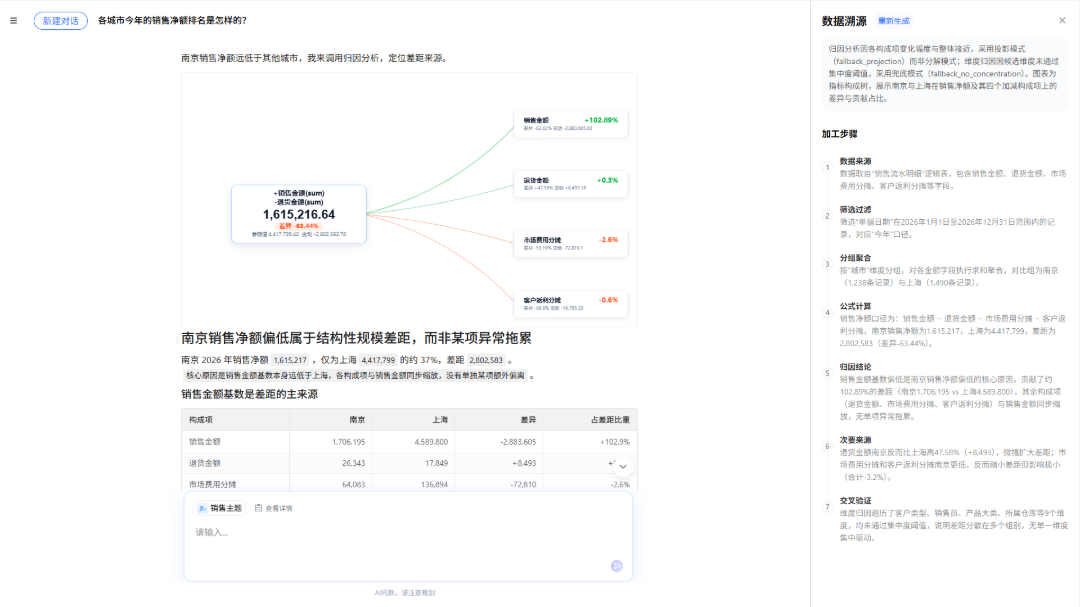This screenshot has height=607, width=1080.
Task: Click the 重新生成 link
Action: (893, 21)
